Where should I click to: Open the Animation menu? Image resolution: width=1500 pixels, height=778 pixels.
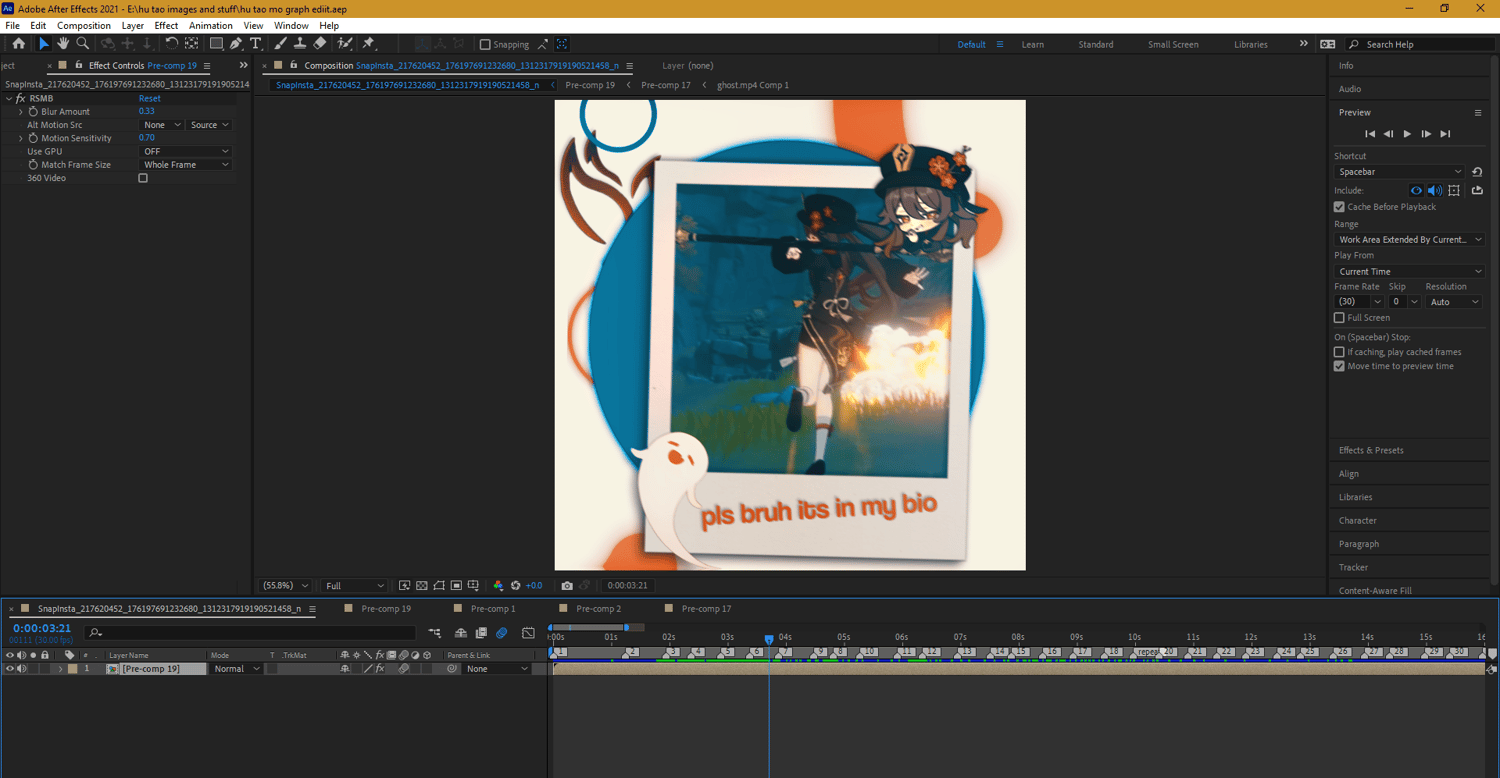[211, 26]
